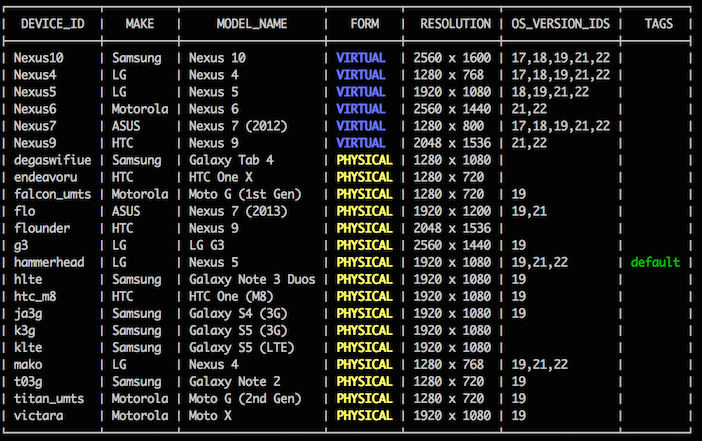This screenshot has width=702, height=441.
Task: Click resolution 1280 x 1080
Action: (452, 160)
